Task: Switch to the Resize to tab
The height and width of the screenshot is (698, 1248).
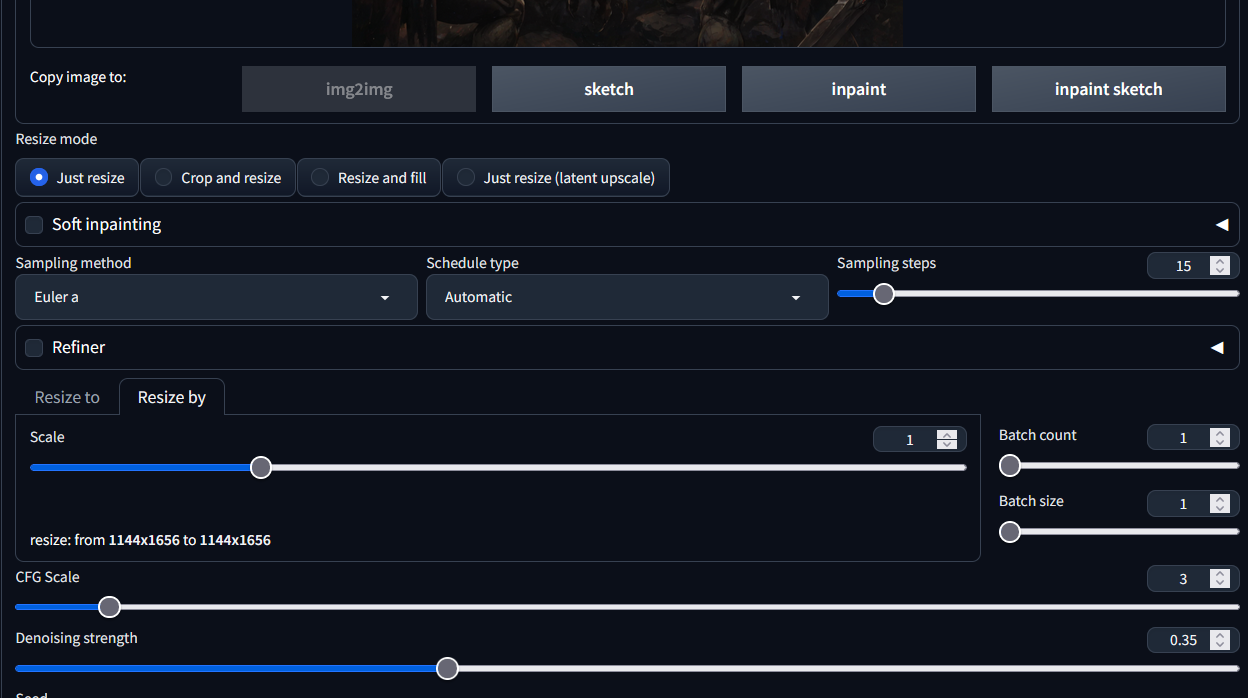Action: pyautogui.click(x=67, y=397)
